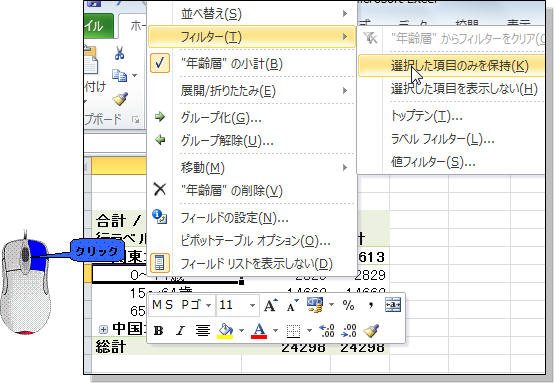Click the green ungroup arrow icon

tap(160, 140)
